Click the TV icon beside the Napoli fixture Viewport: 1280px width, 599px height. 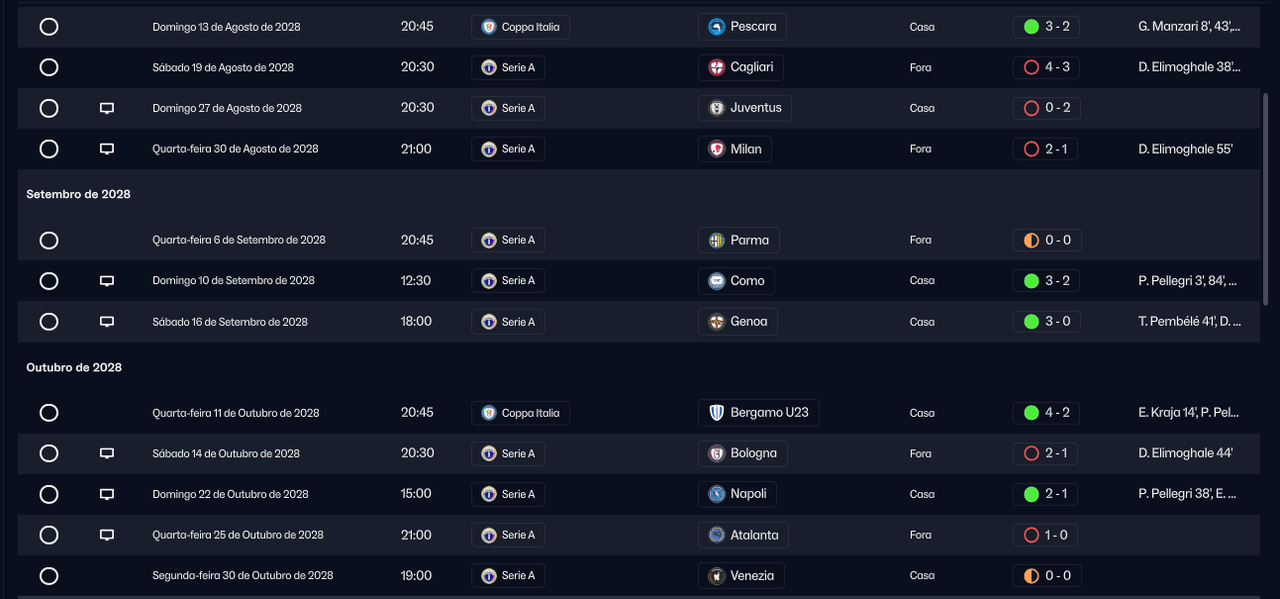(x=107, y=494)
